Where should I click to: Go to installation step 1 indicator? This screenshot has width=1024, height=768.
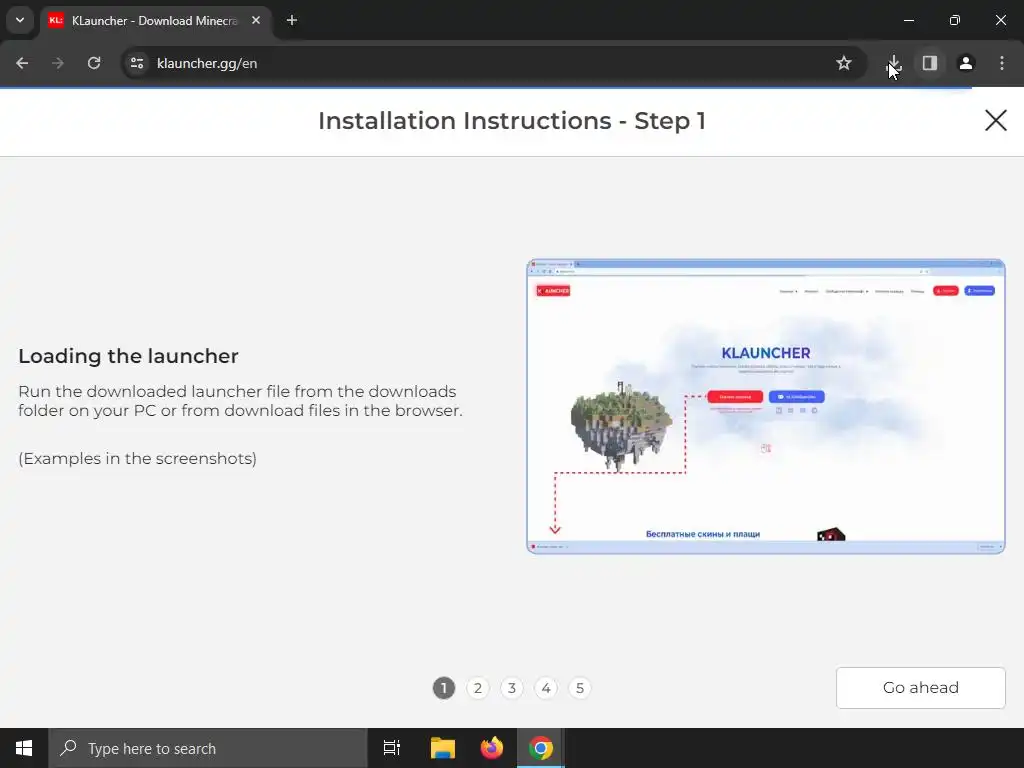click(444, 688)
